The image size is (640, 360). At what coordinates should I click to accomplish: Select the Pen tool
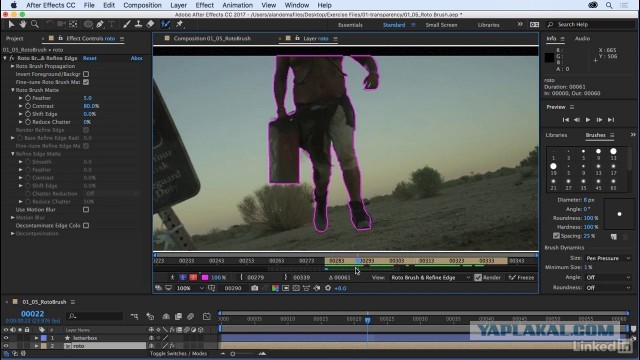(100, 24)
